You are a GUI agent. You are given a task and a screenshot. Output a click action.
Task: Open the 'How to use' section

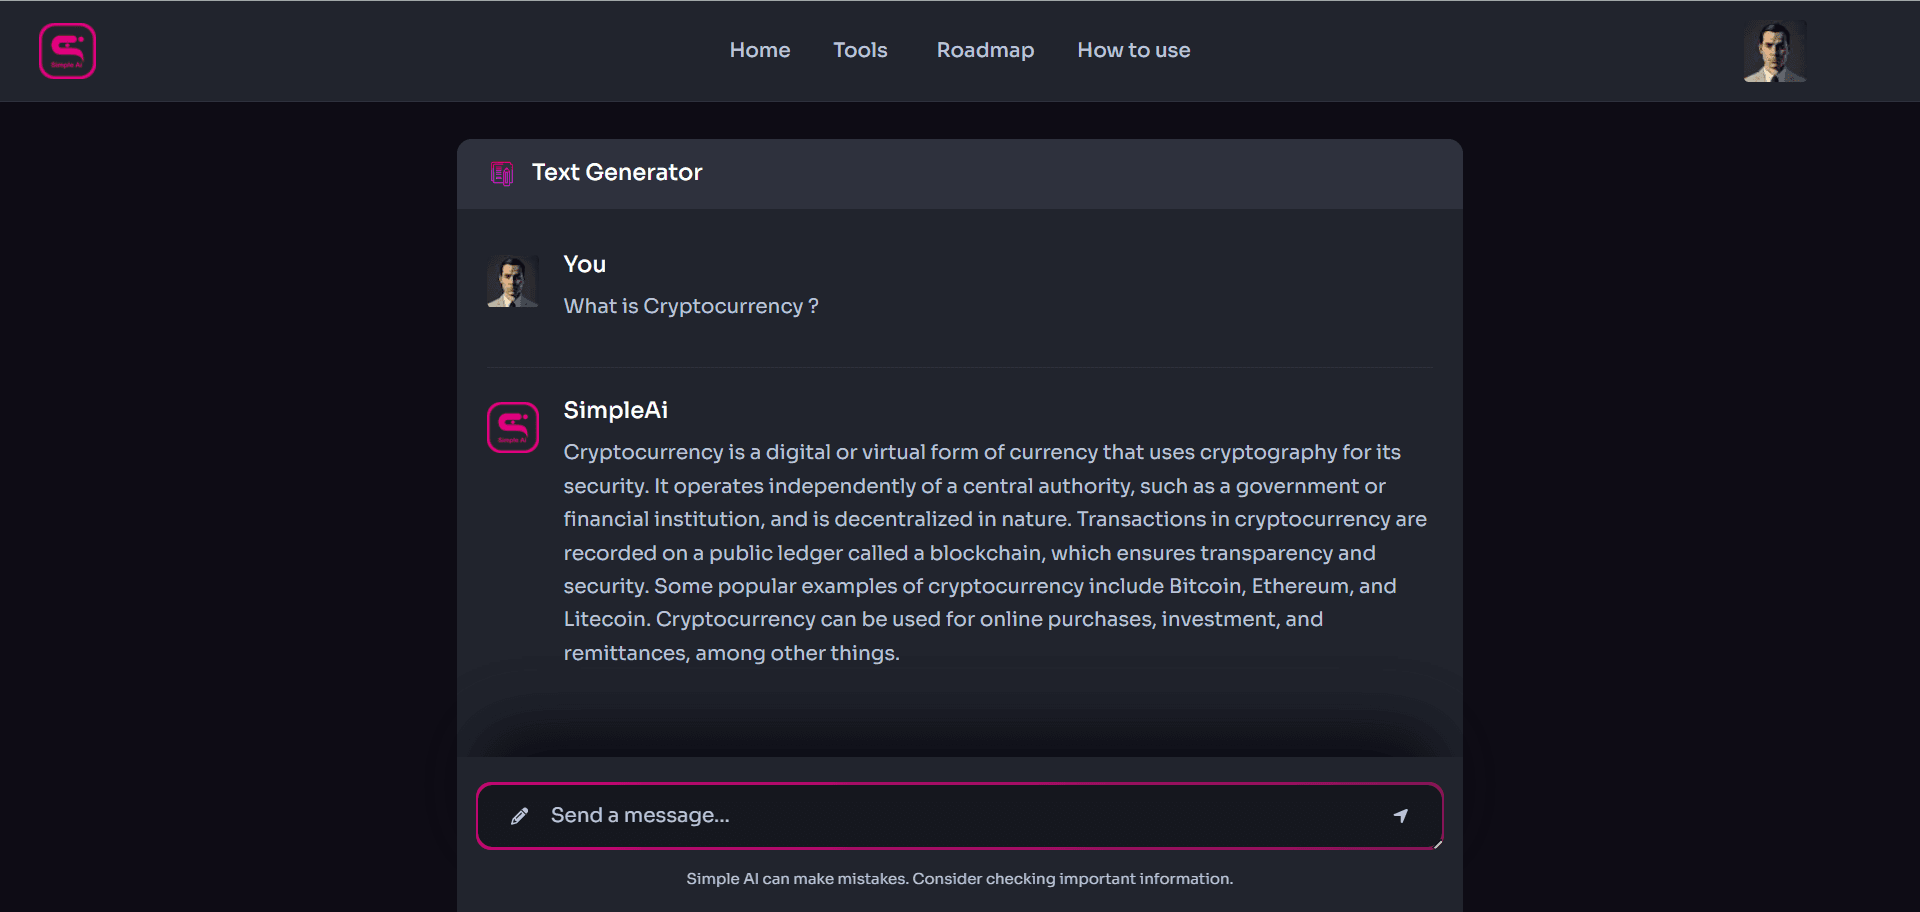tap(1133, 50)
